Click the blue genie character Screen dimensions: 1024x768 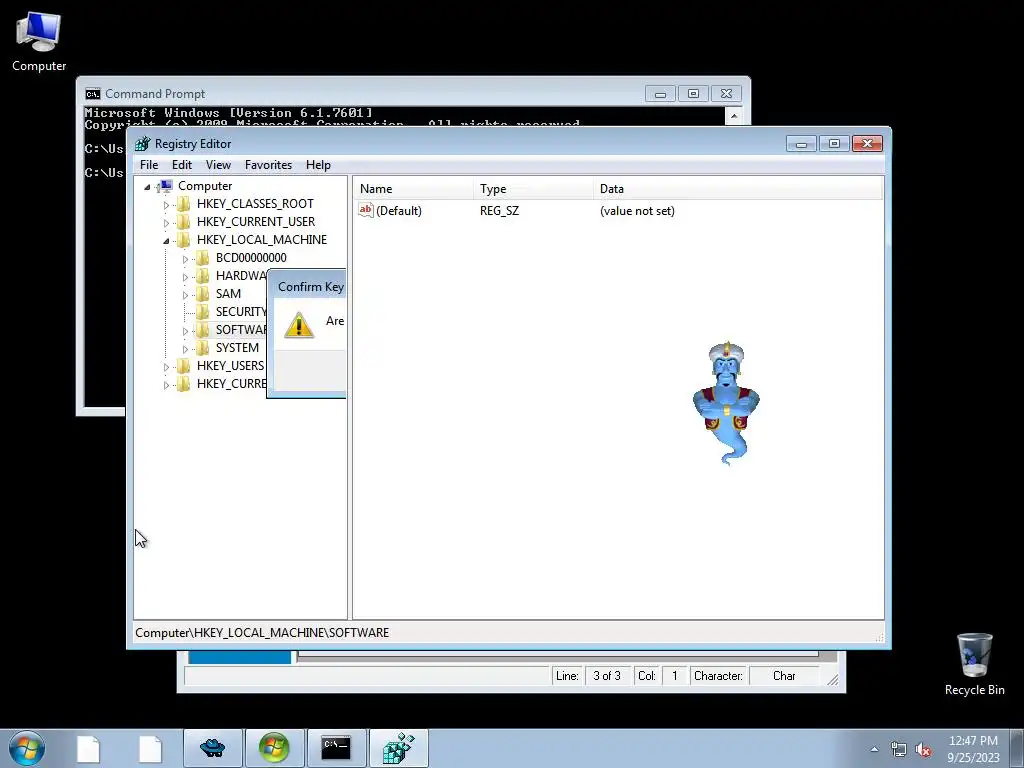(x=726, y=403)
